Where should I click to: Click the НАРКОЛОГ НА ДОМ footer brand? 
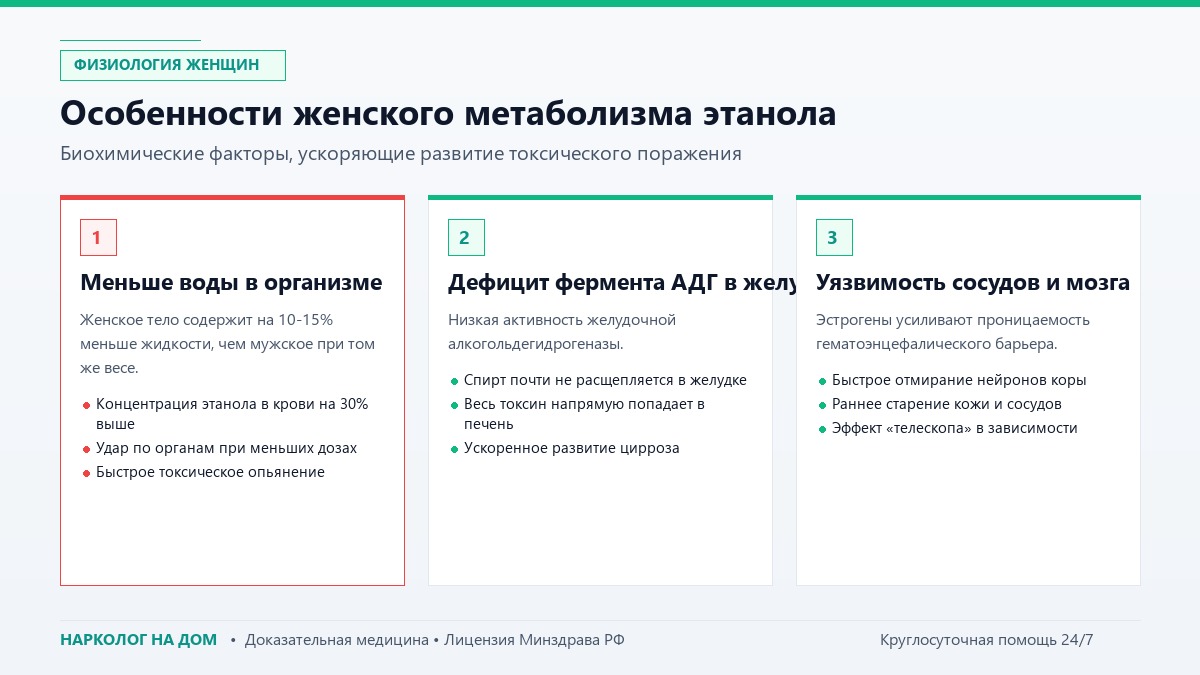pyautogui.click(x=138, y=640)
